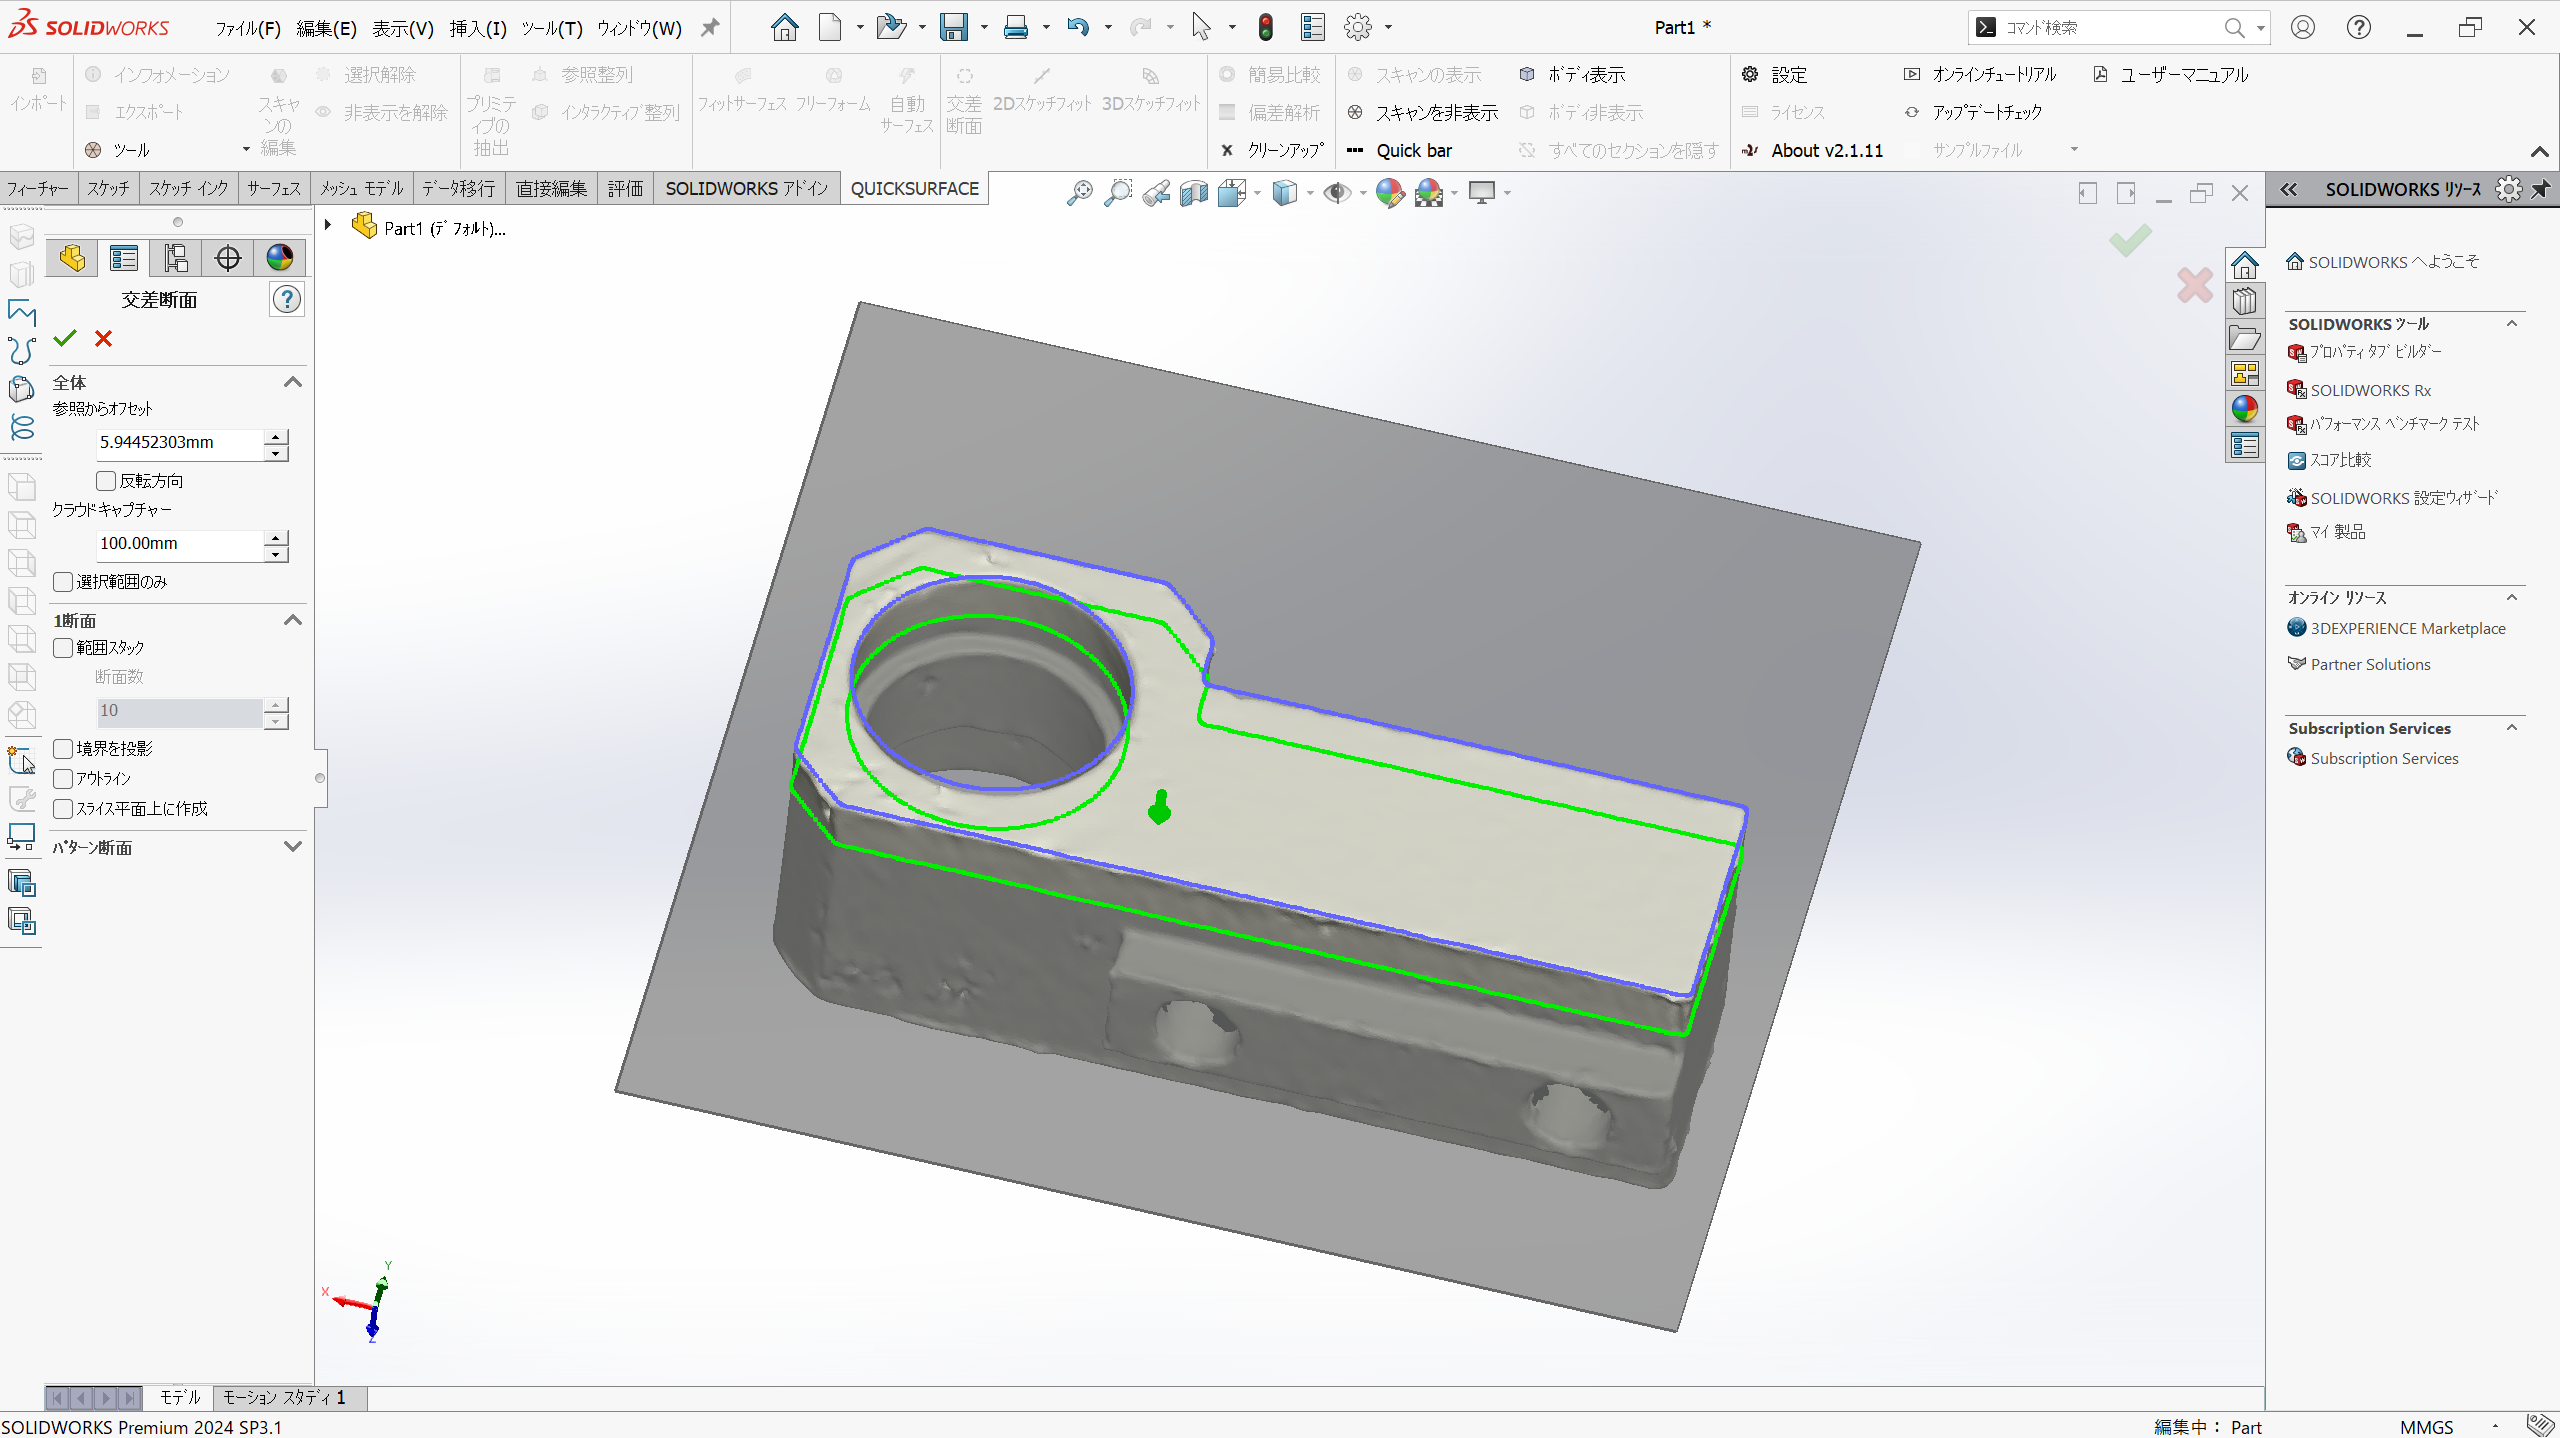Open the Design Library icon in task pane

pos(2245,301)
